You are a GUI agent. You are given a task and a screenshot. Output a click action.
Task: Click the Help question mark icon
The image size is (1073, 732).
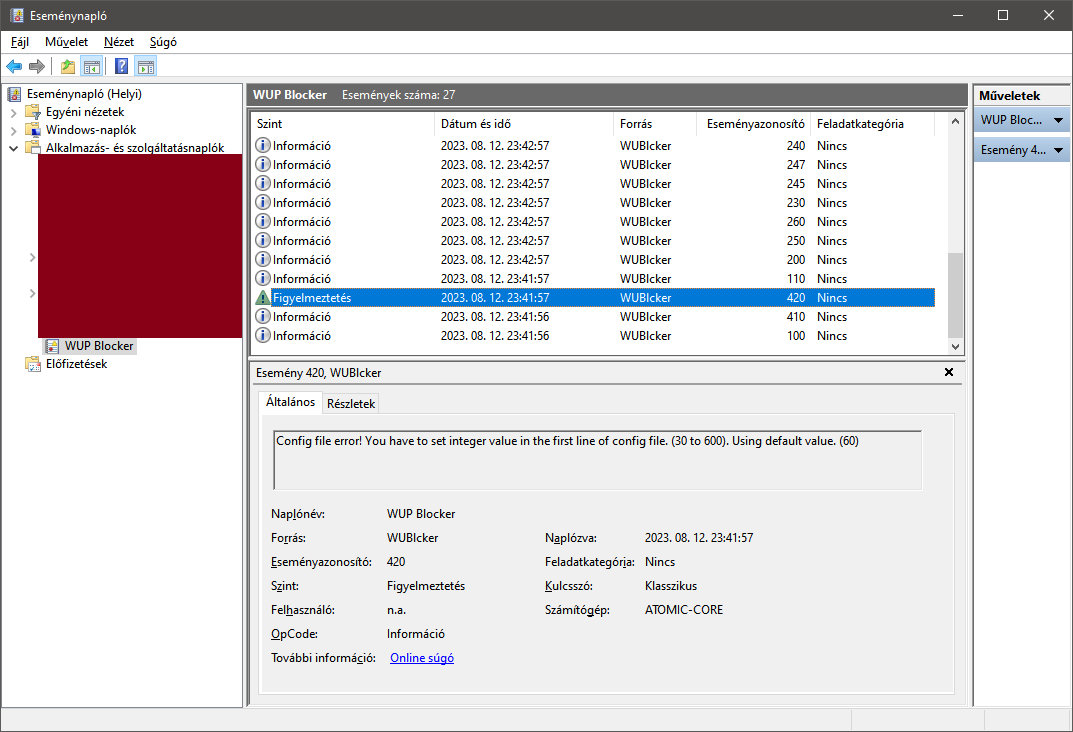120,66
